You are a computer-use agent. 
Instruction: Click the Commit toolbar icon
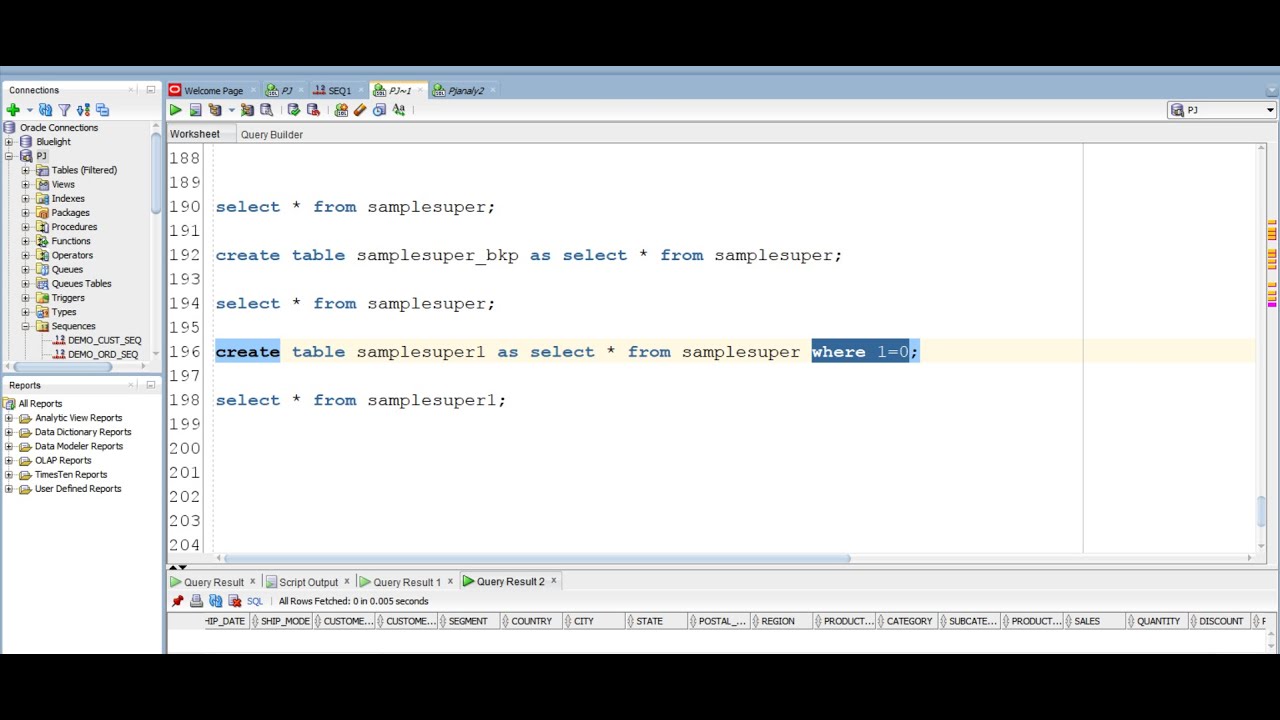tap(294, 110)
